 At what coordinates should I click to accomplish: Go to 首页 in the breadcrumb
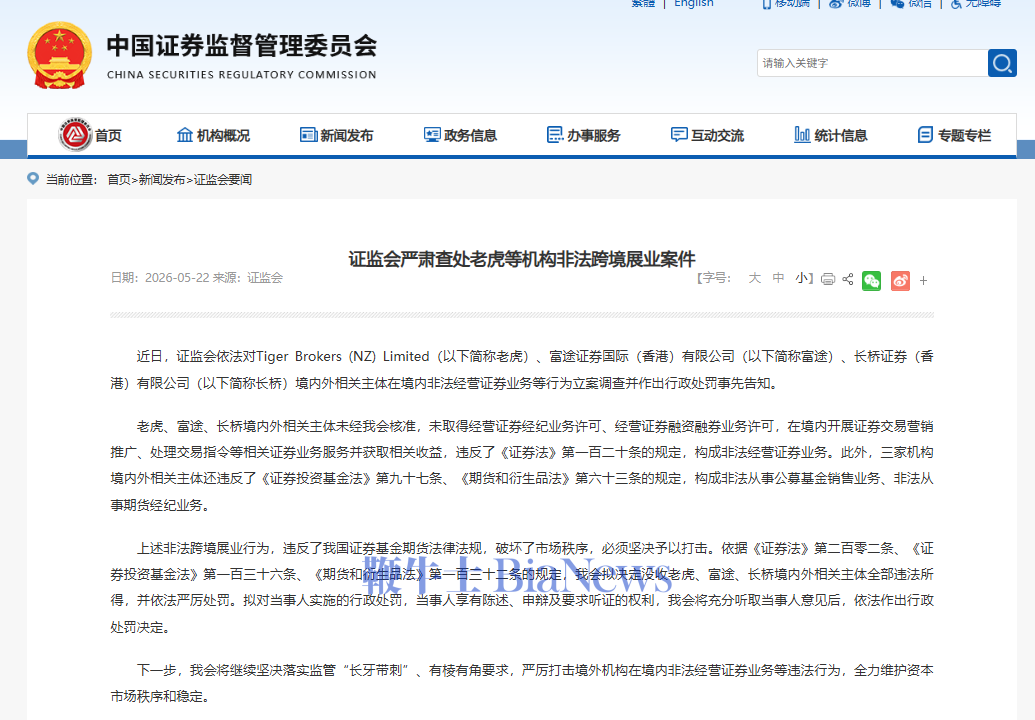coord(119,180)
